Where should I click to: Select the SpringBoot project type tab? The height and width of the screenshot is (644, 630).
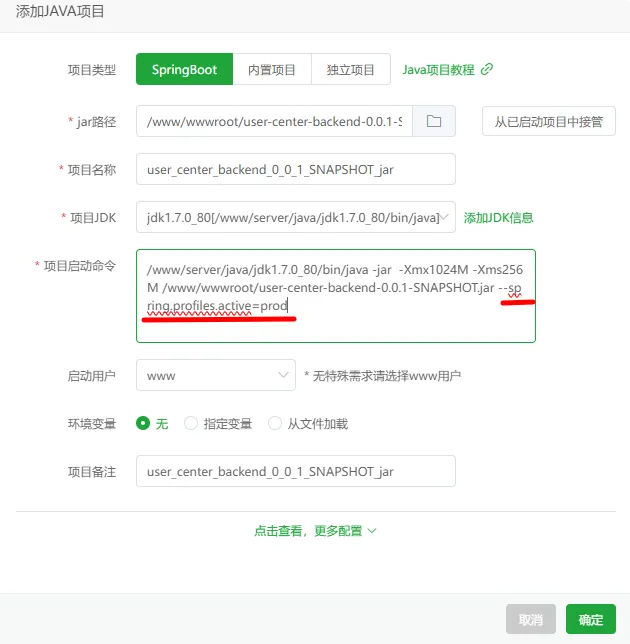point(184,69)
